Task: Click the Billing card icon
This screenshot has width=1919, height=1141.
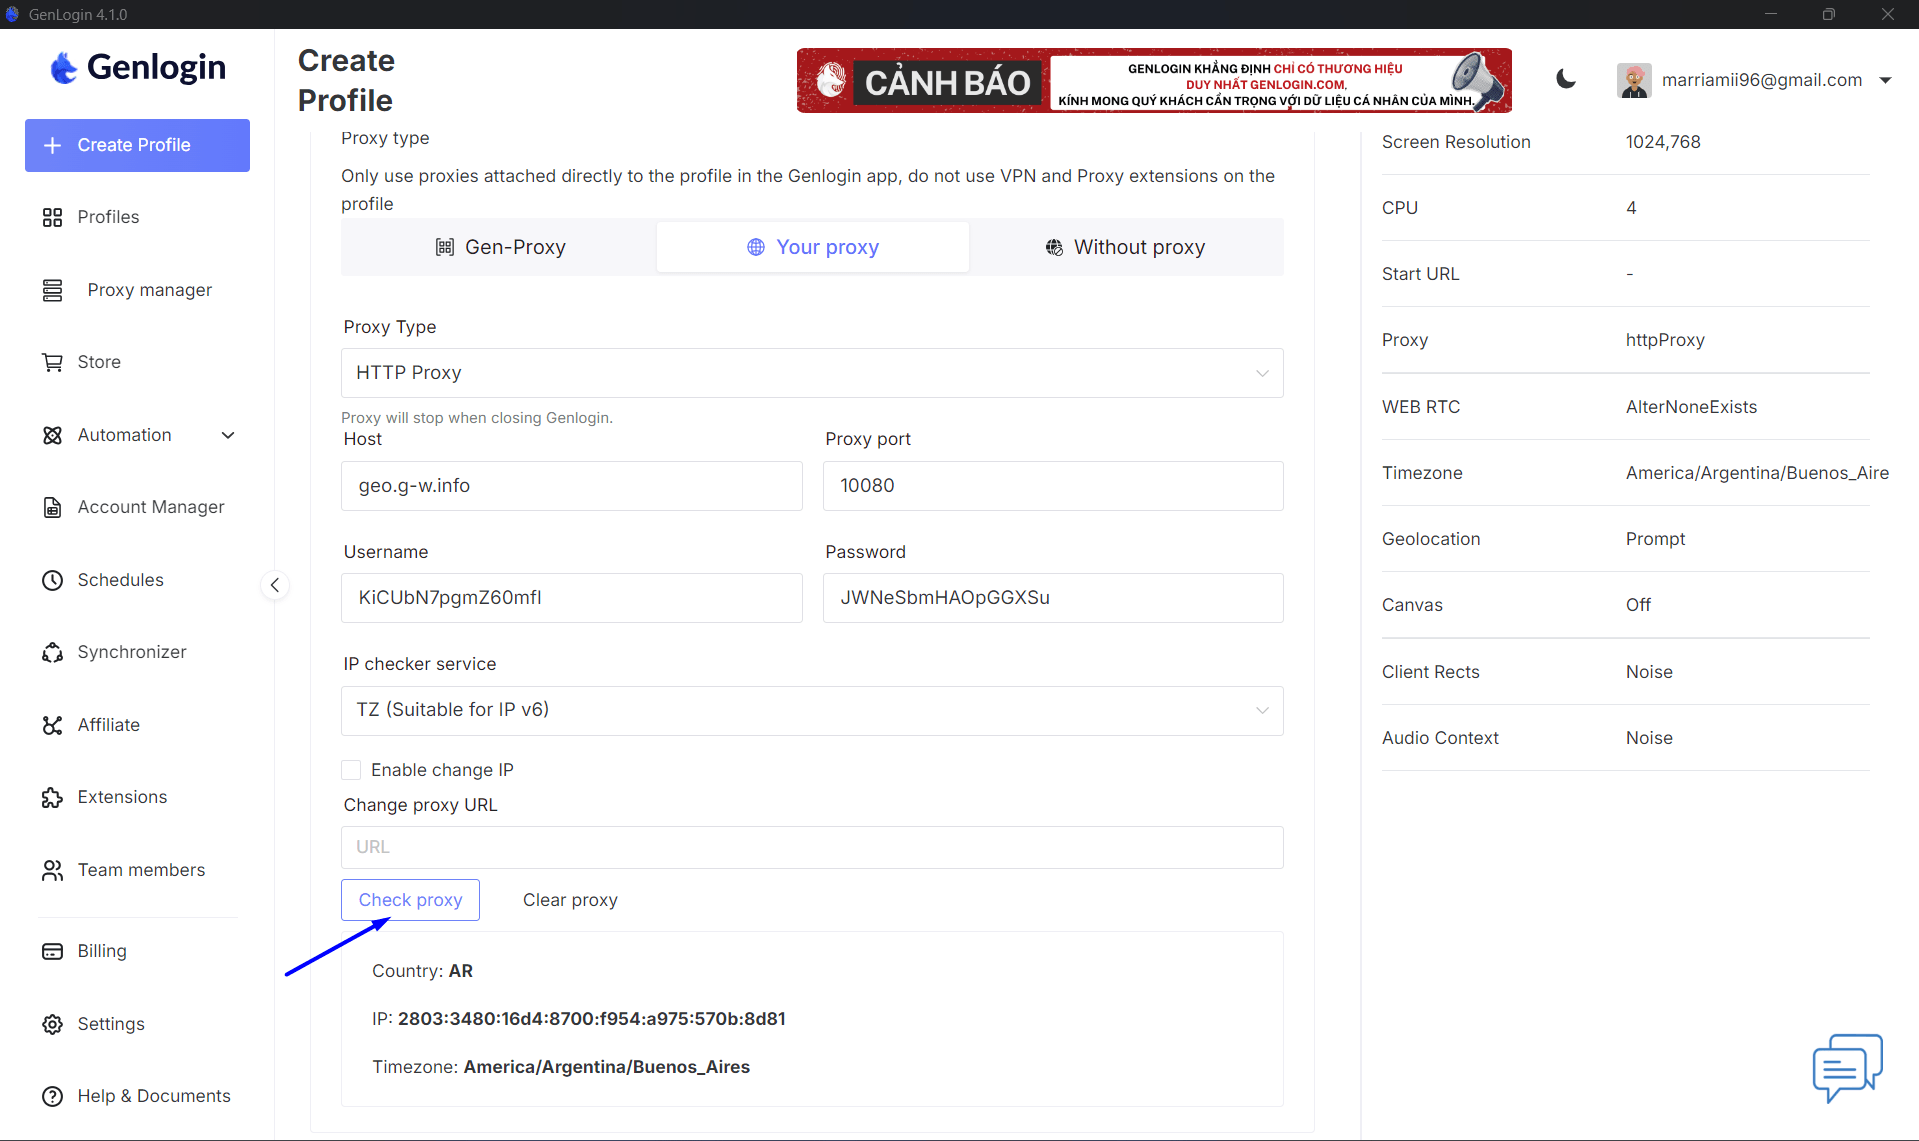Action: coord(52,951)
